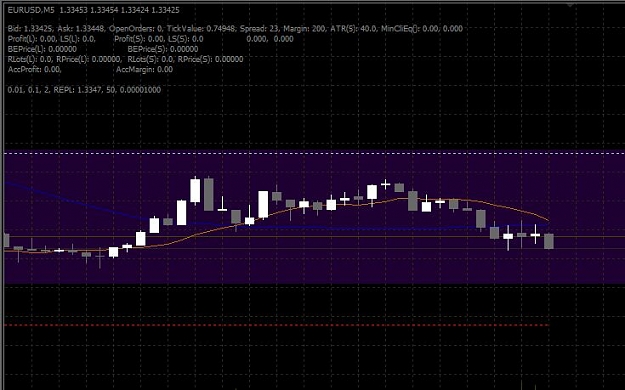
Task: Select the MinCliEq() readout text
Action: pyautogui.click(x=422, y=28)
